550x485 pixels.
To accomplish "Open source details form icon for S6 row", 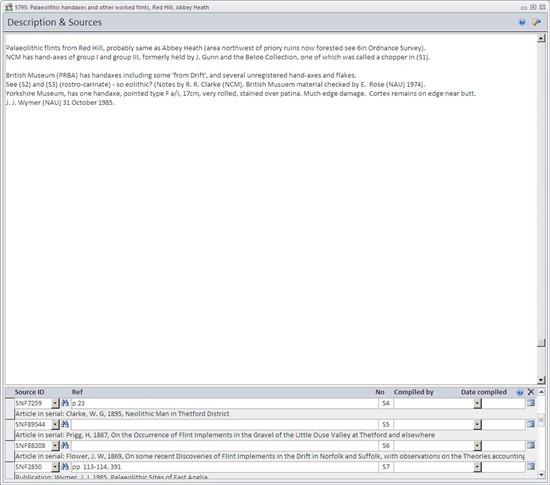I will 531,445.
